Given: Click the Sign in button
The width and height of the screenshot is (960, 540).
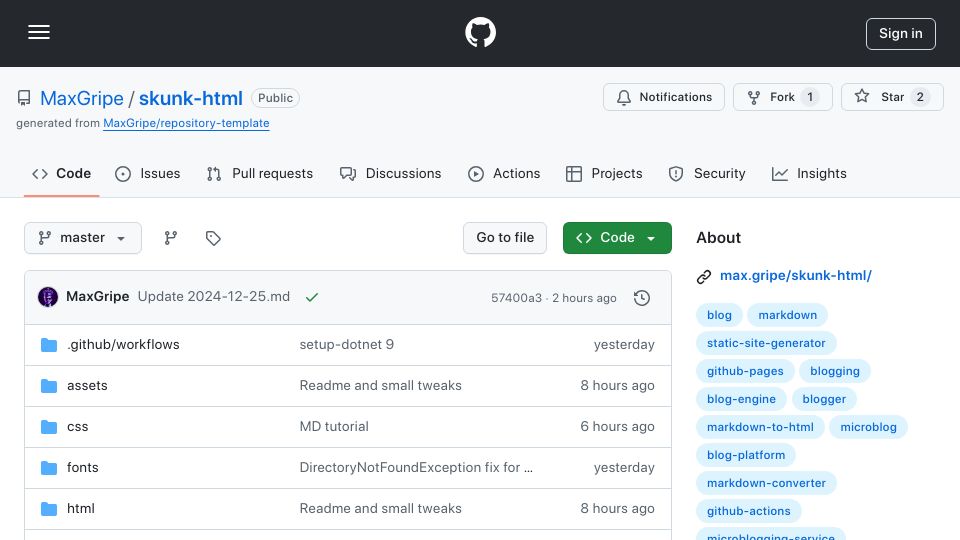Looking at the screenshot, I should (x=900, y=34).
